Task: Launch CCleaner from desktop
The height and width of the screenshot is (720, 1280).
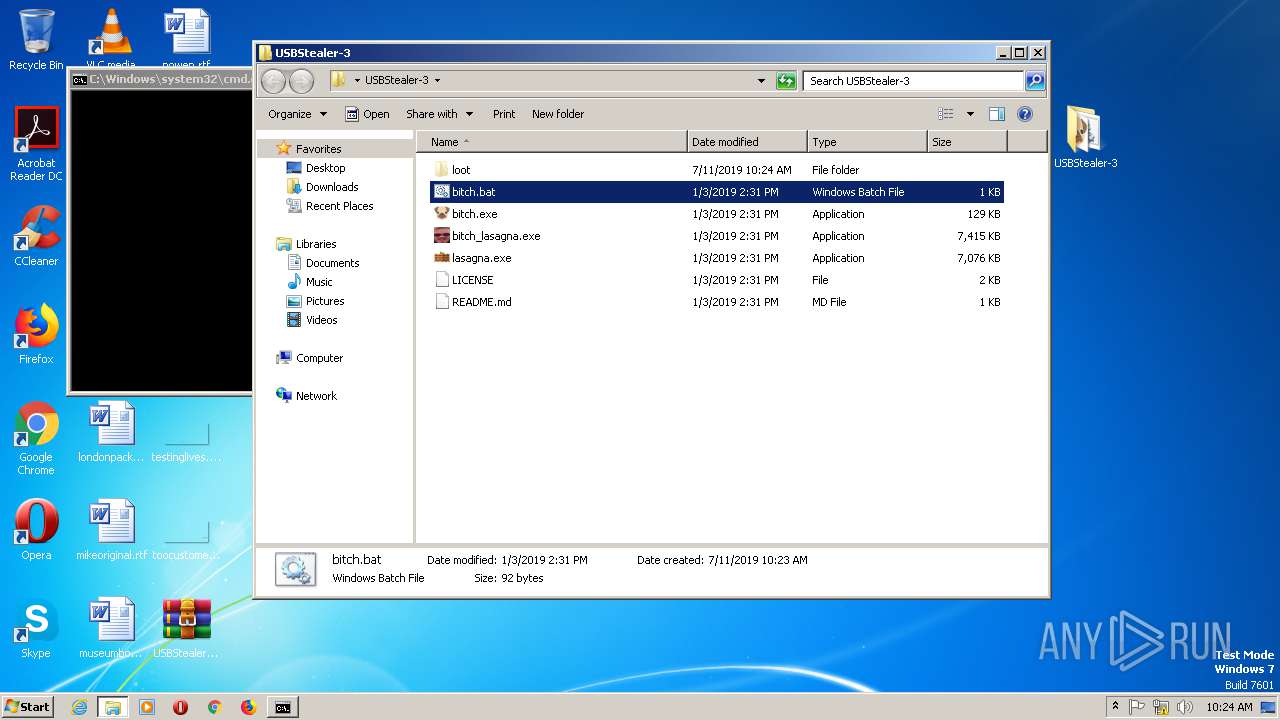Action: [x=36, y=236]
